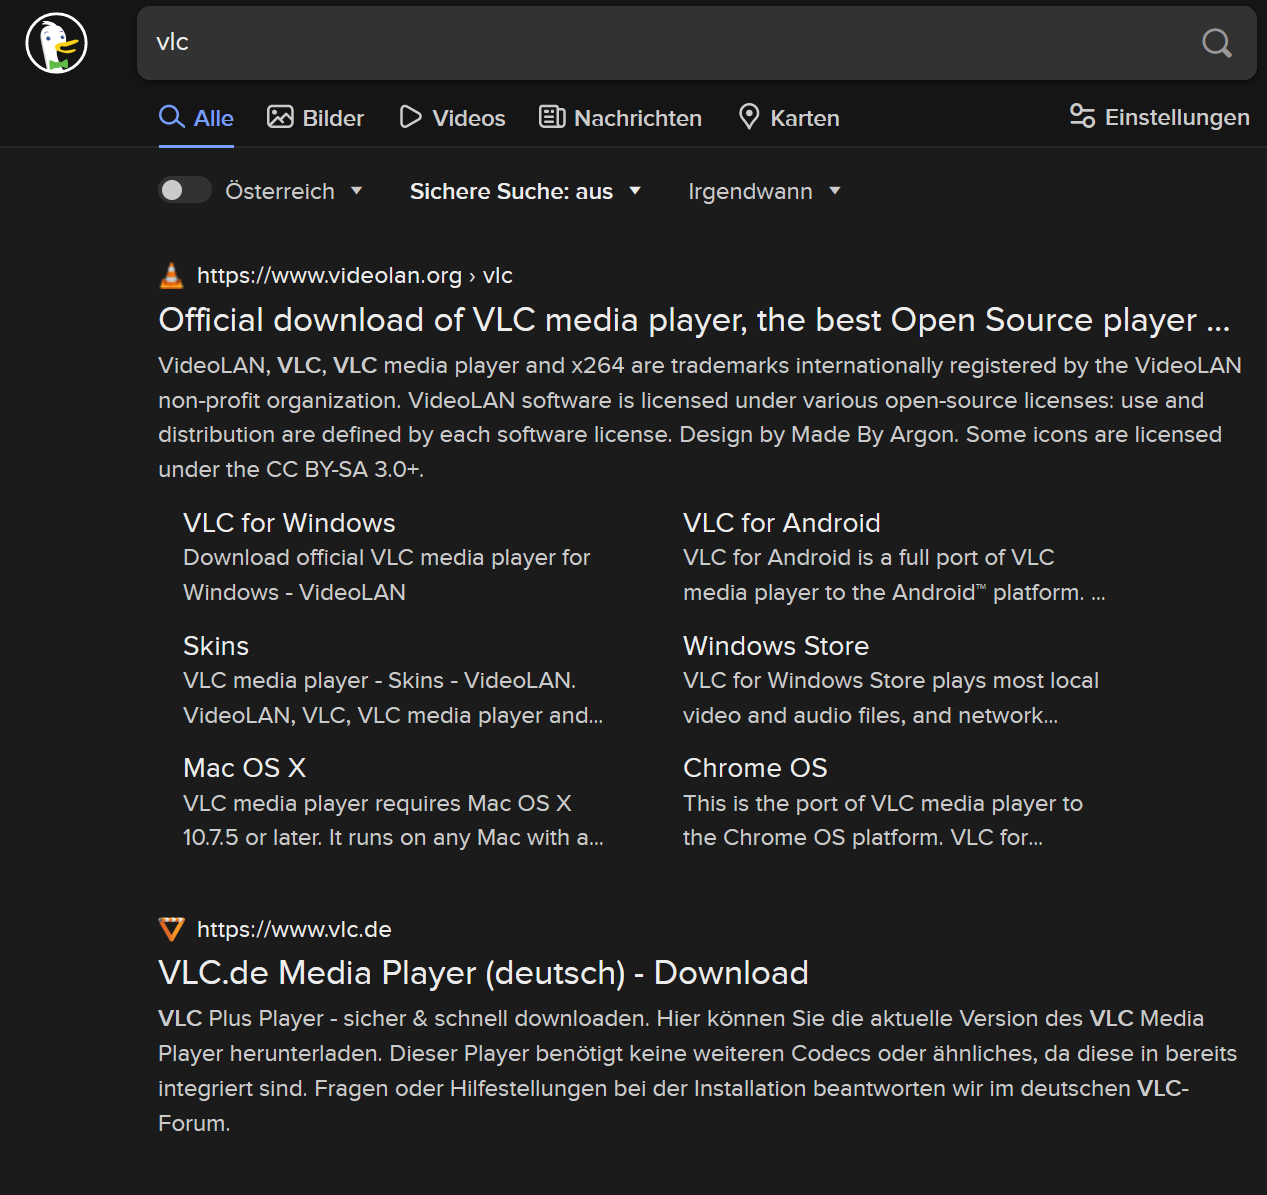
Task: Click the text 'VLC media player - Skins - VideoLAN.'
Action: point(380,681)
